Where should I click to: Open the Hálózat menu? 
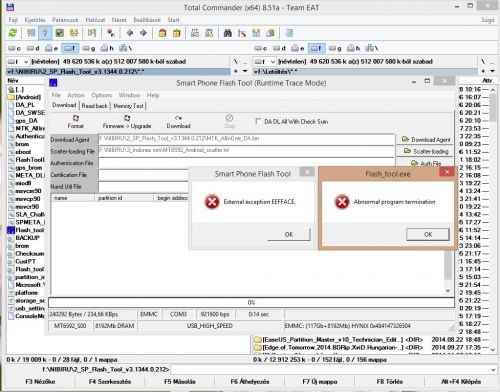[95, 20]
